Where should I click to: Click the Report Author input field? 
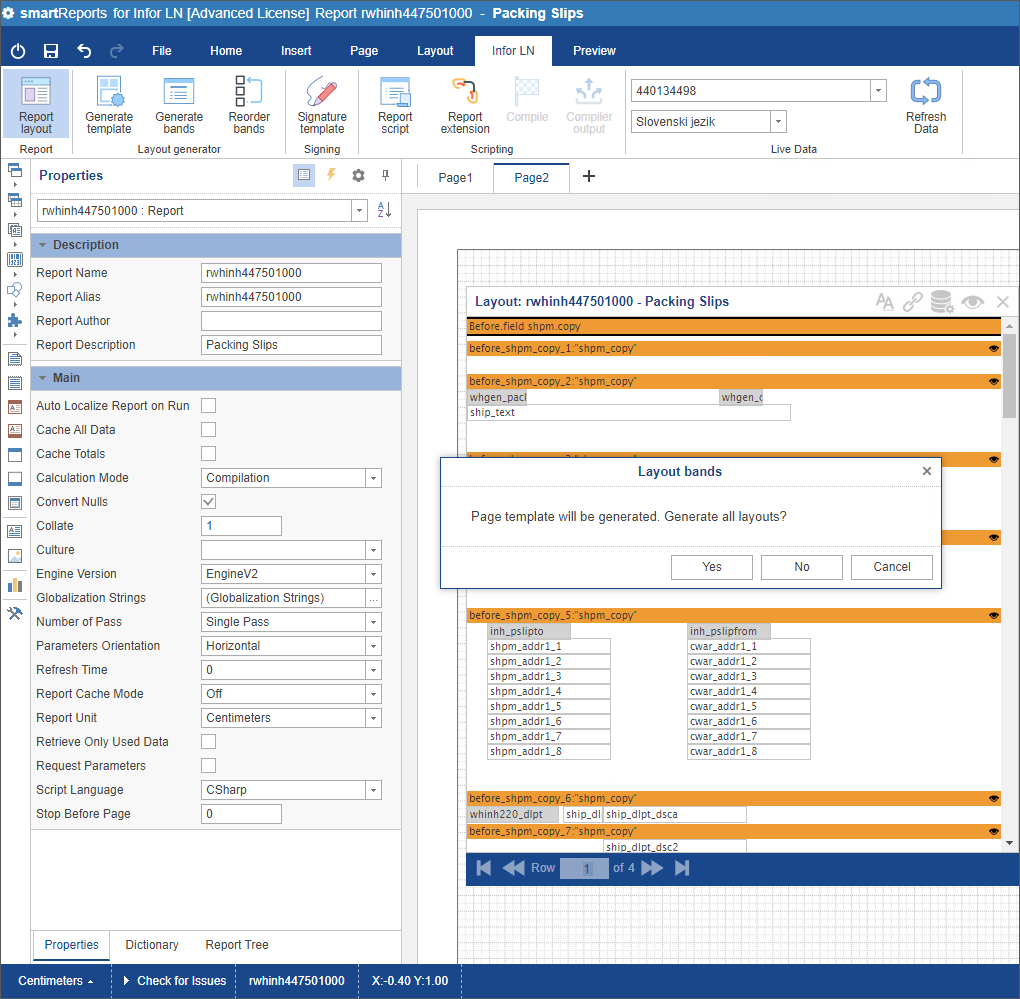pyautogui.click(x=291, y=321)
